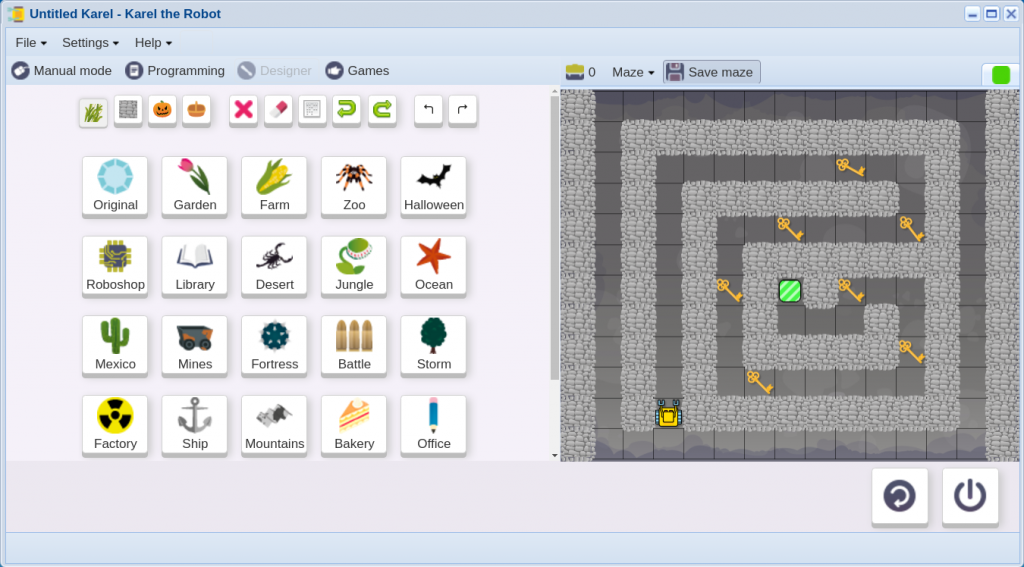Choose the Farm theme
The image size is (1024, 567).
pos(274,186)
